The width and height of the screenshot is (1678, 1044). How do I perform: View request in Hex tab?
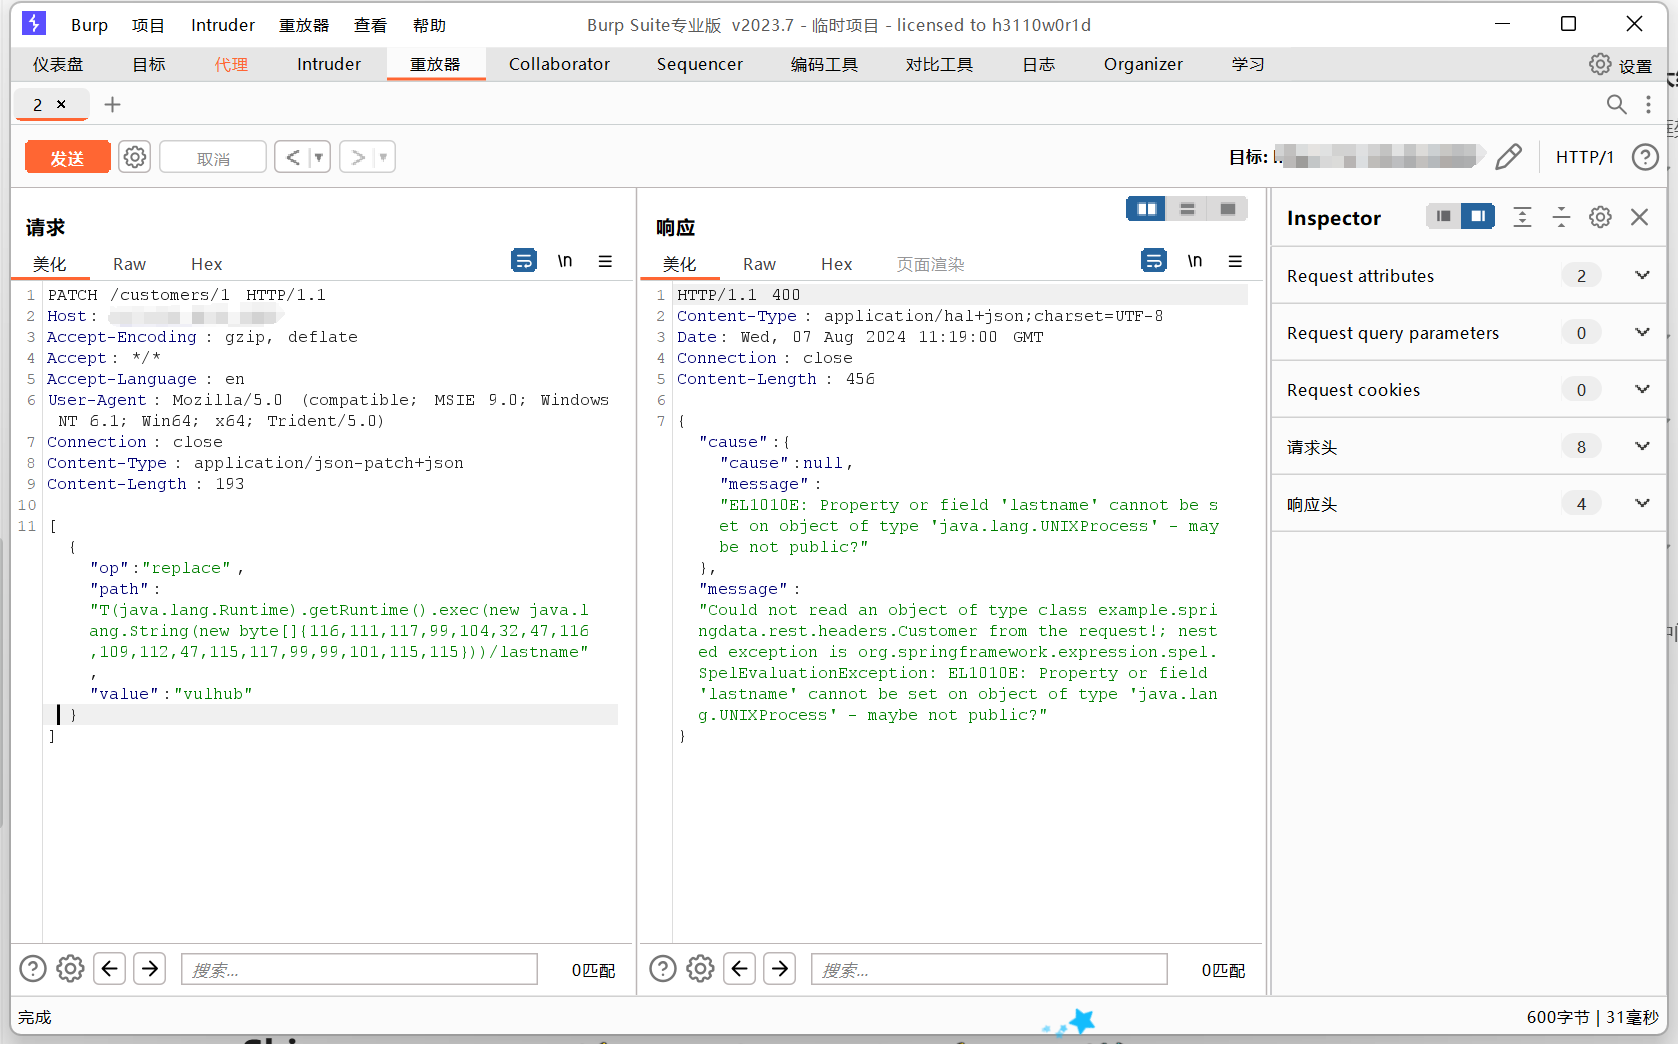click(x=206, y=264)
